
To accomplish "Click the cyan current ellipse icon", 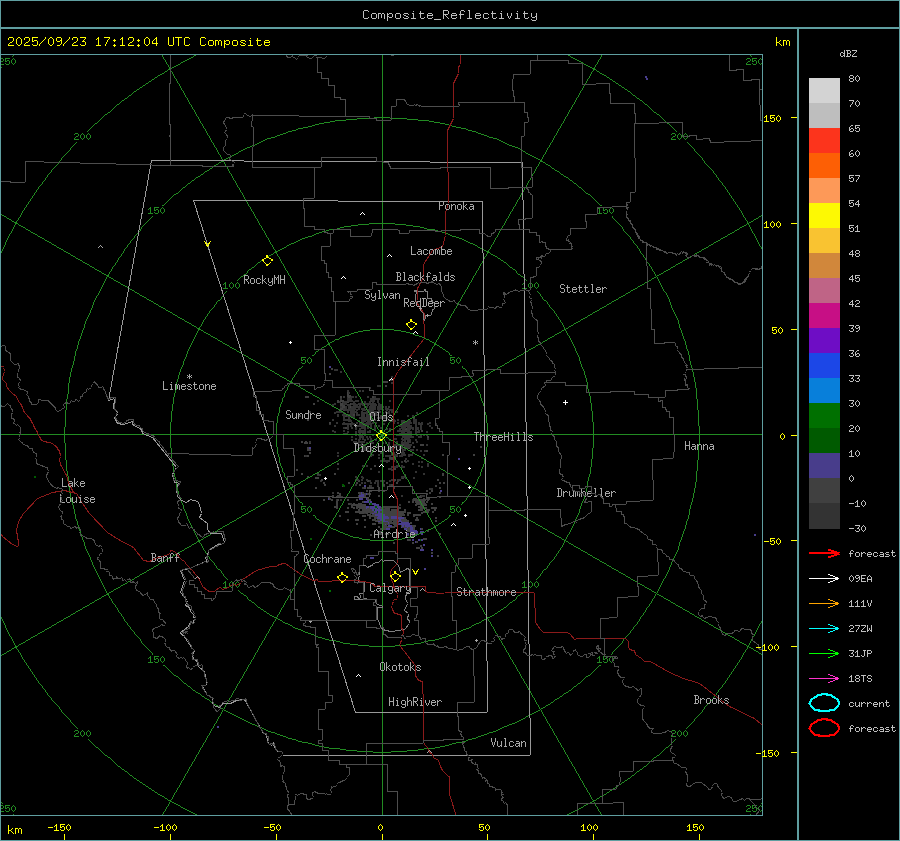I will [x=824, y=703].
